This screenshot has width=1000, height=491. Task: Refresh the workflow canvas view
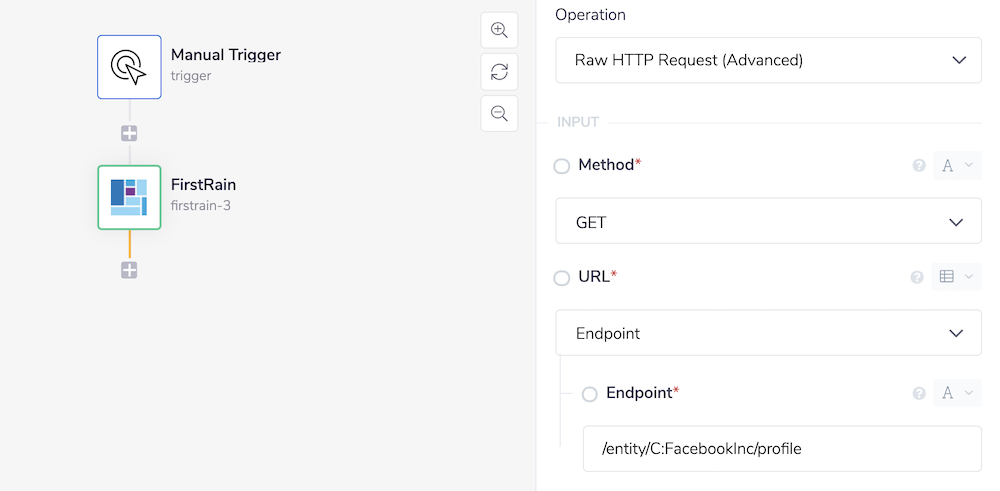pos(499,72)
